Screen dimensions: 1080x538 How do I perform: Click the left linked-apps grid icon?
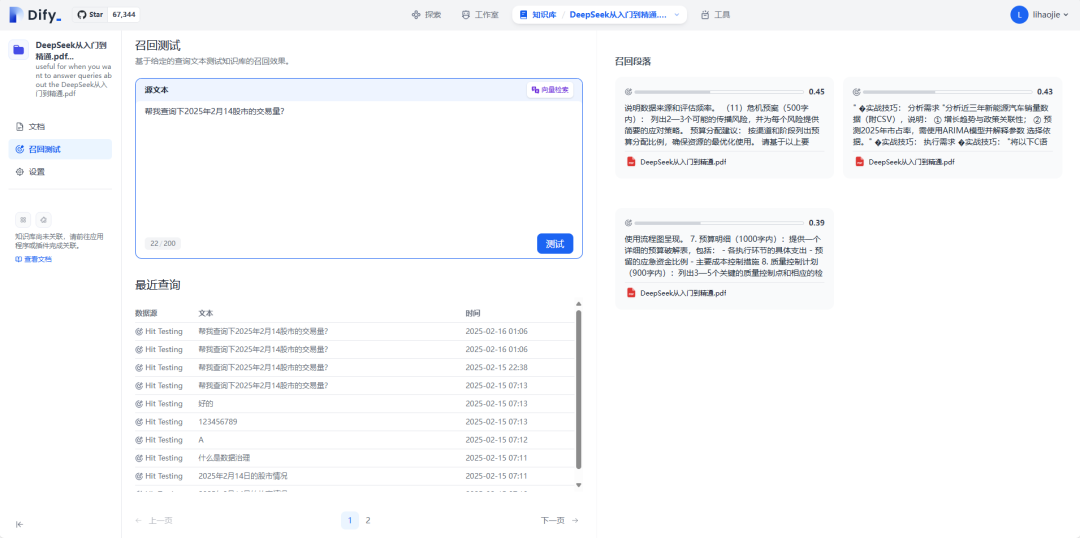[23, 220]
